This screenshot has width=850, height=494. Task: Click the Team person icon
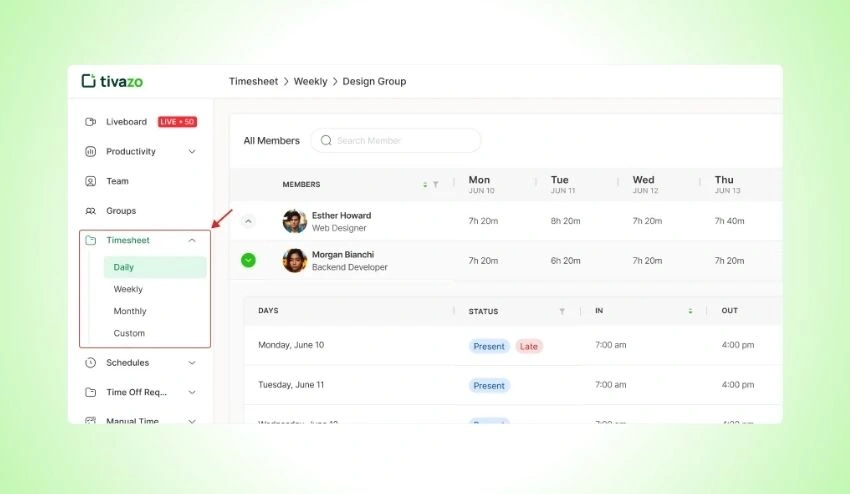[x=91, y=181]
